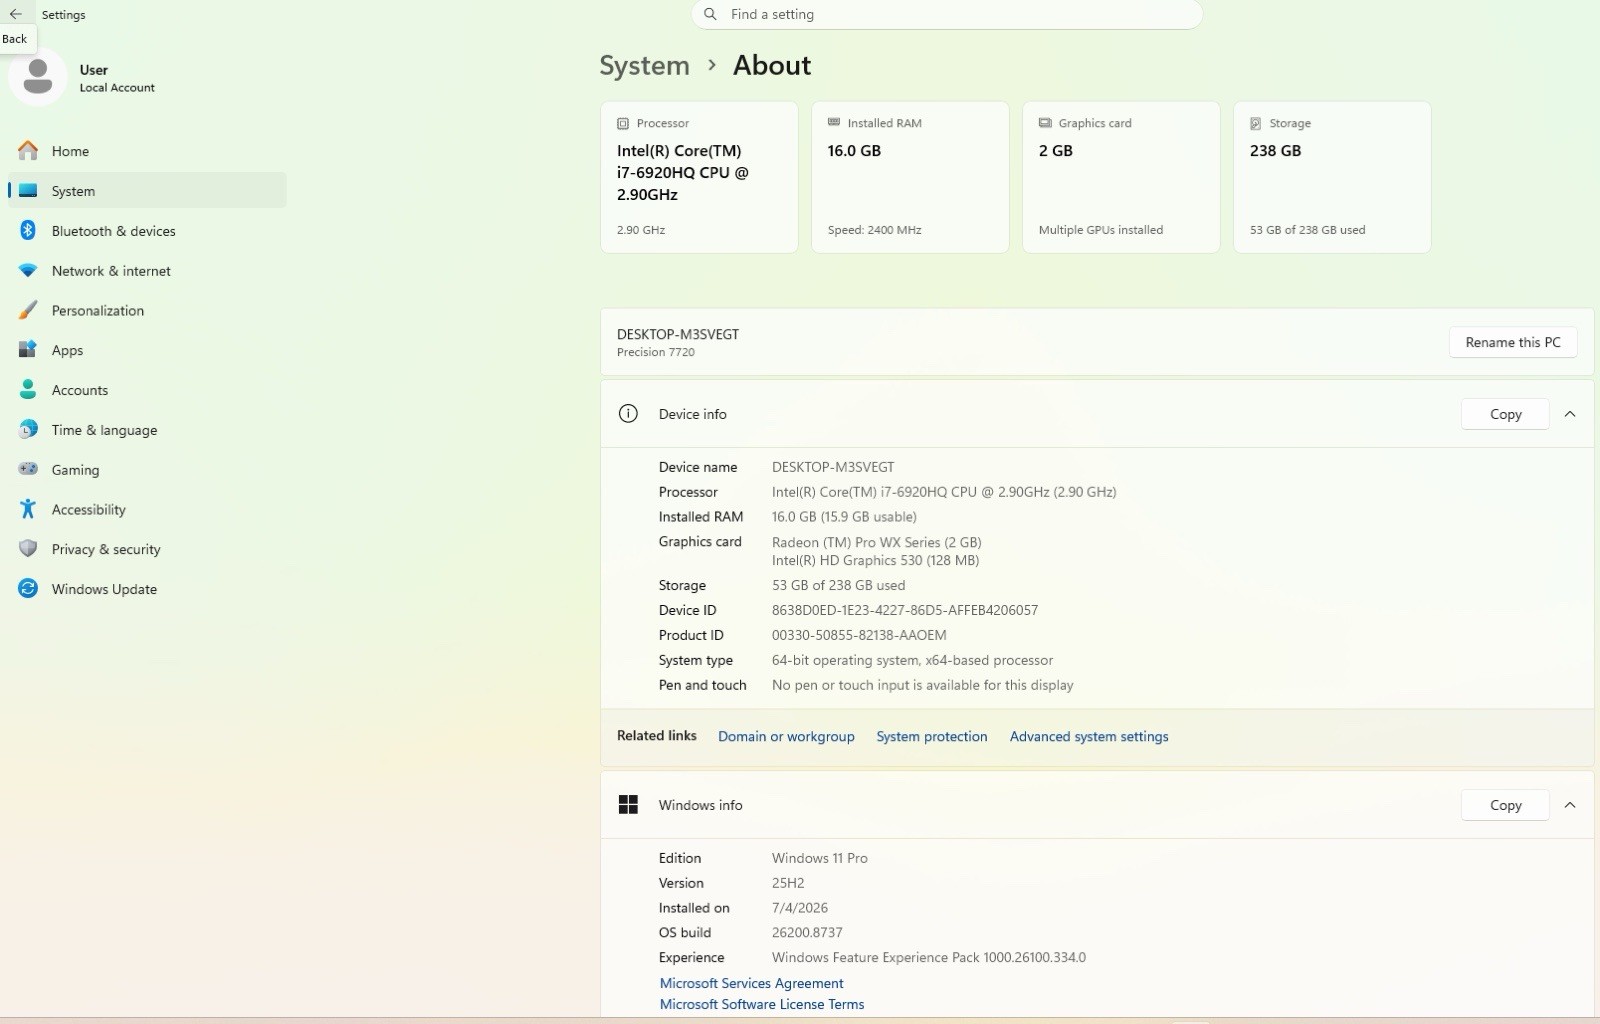Click the Time & language globe-clock icon
The image size is (1600, 1024).
[x=28, y=430]
